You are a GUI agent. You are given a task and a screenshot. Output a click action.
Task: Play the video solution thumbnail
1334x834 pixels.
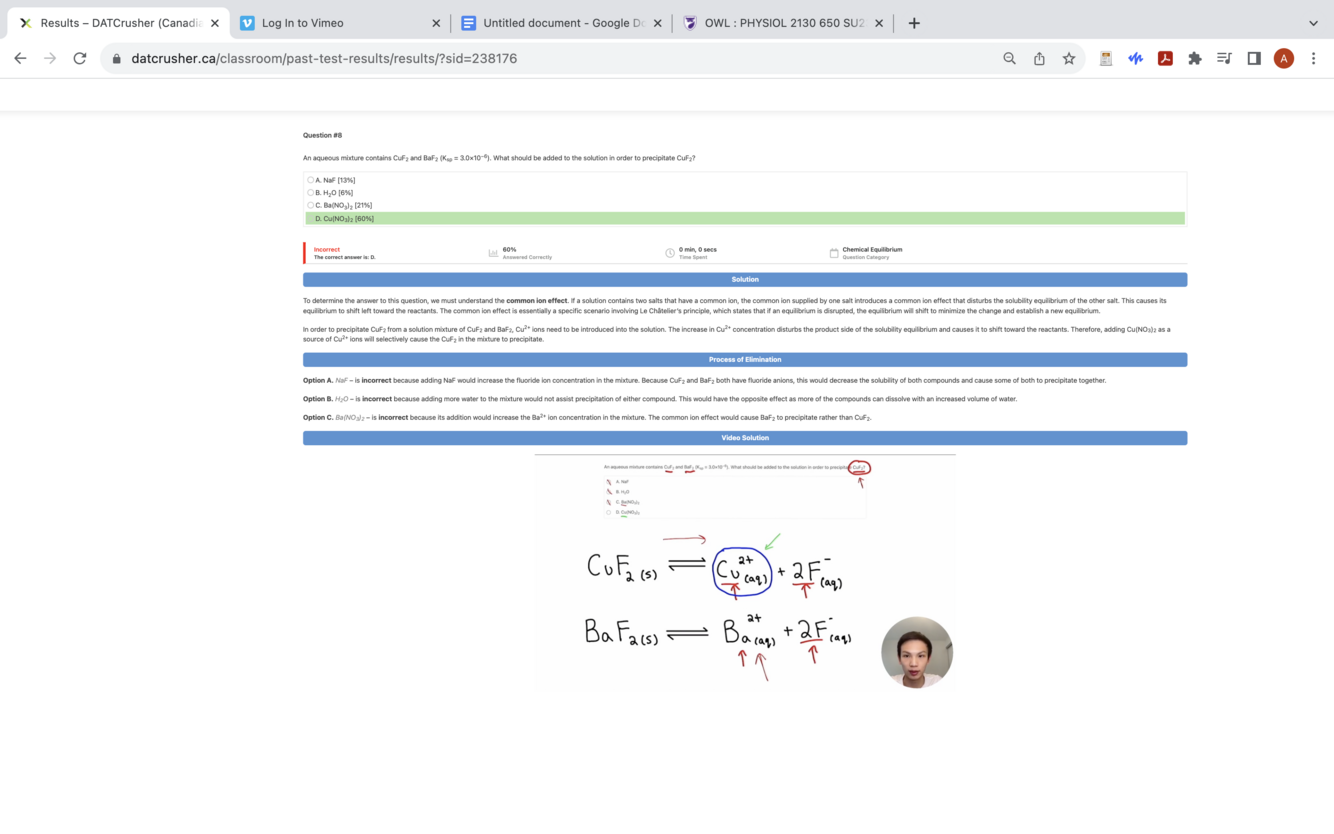745,572
